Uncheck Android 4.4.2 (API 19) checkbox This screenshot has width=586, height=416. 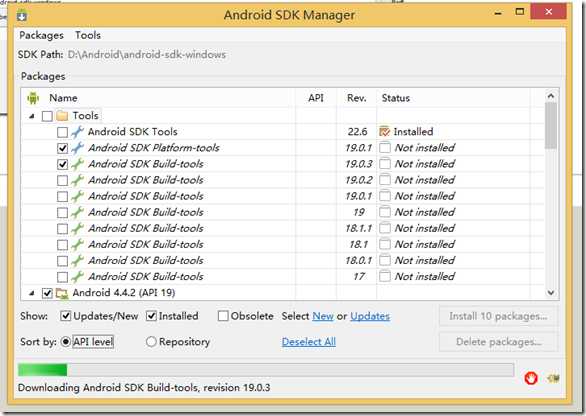click(47, 293)
